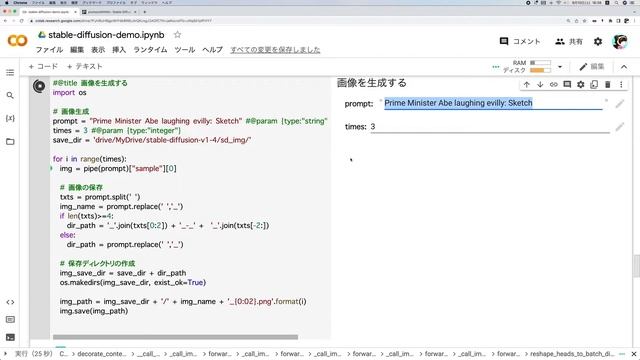Open the code snippets sidebar icon
This screenshot has height=360, width=640.
click(10, 302)
